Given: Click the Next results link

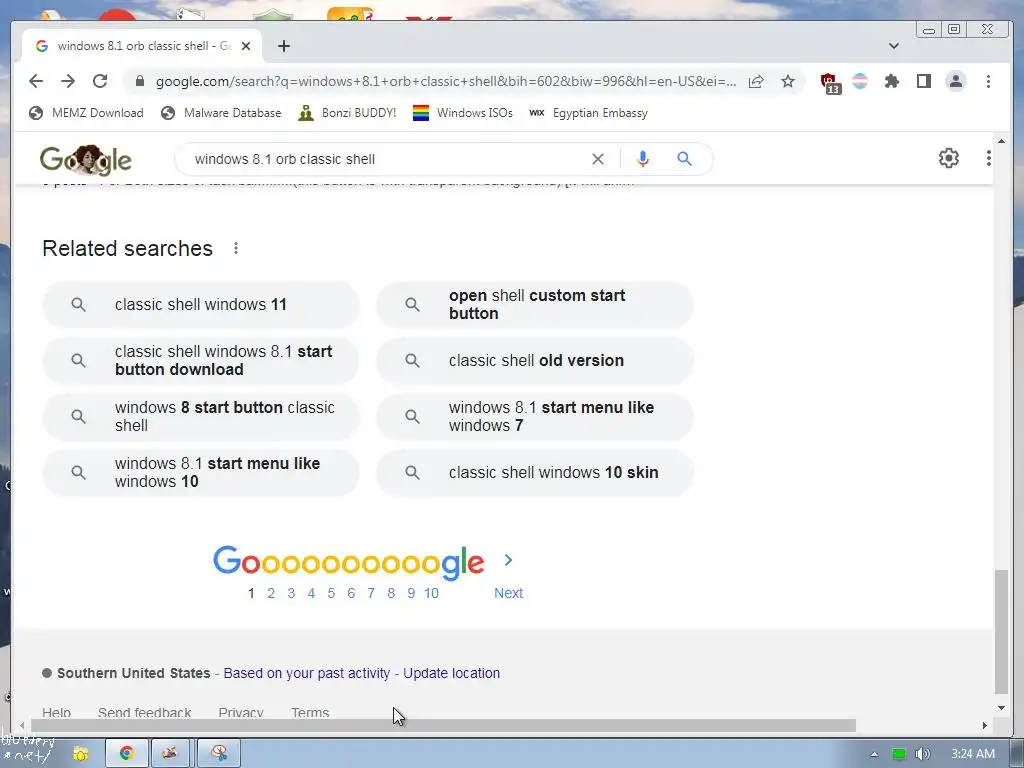Looking at the screenshot, I should [x=508, y=593].
